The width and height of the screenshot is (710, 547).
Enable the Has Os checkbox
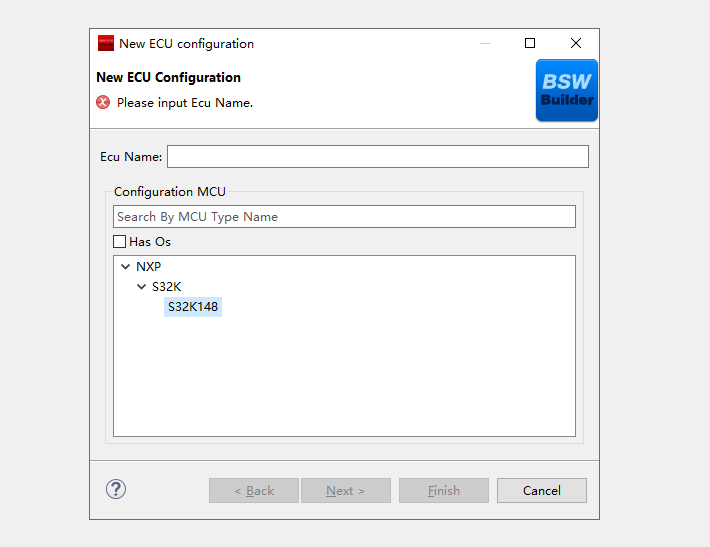(x=120, y=242)
